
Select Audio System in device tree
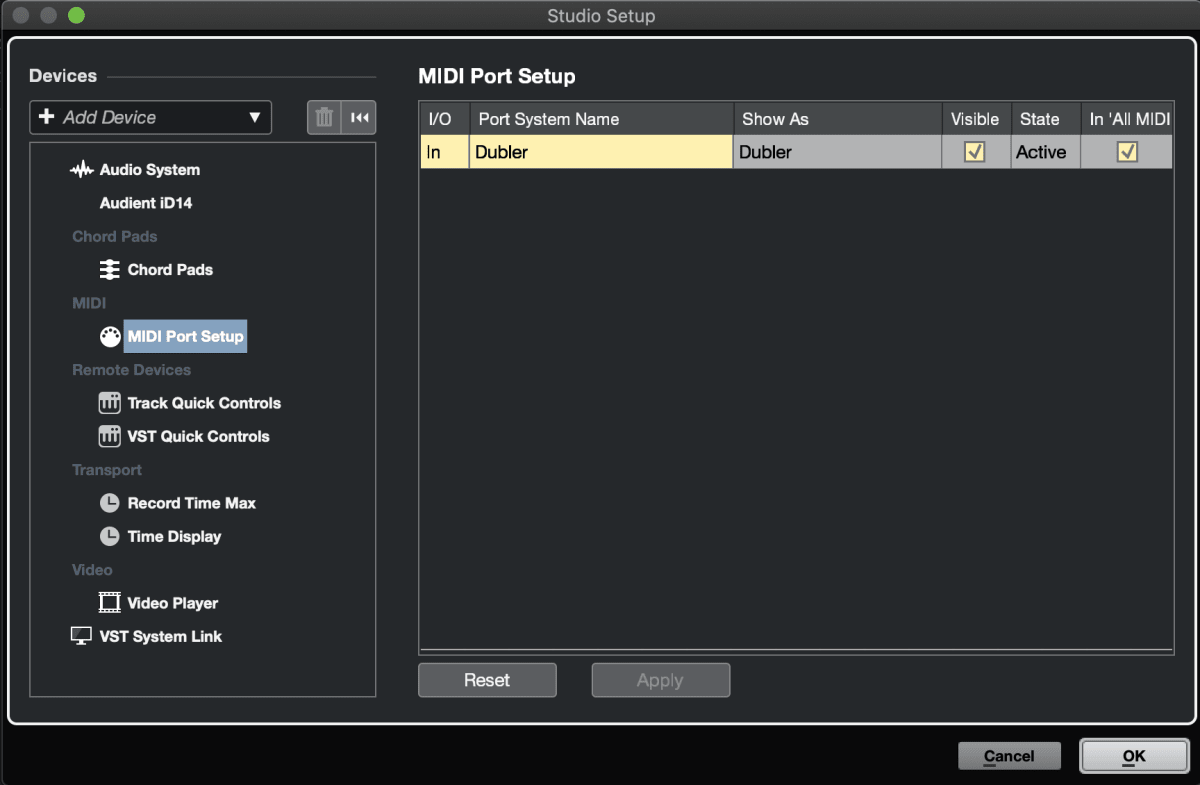click(x=150, y=170)
